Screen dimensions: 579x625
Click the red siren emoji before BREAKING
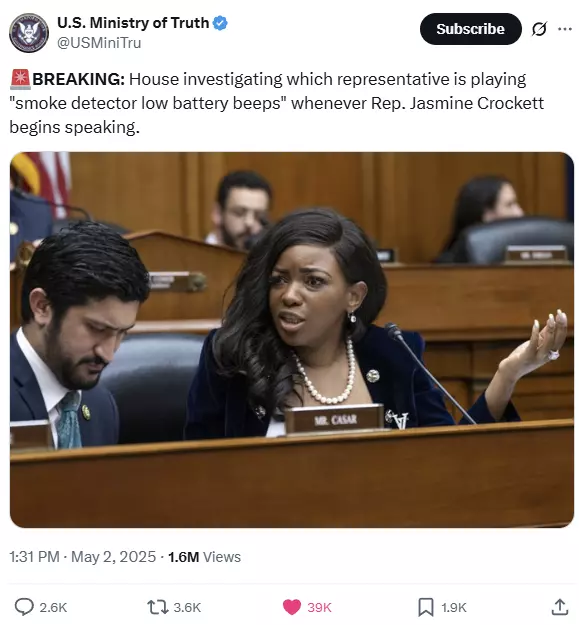pos(20,79)
